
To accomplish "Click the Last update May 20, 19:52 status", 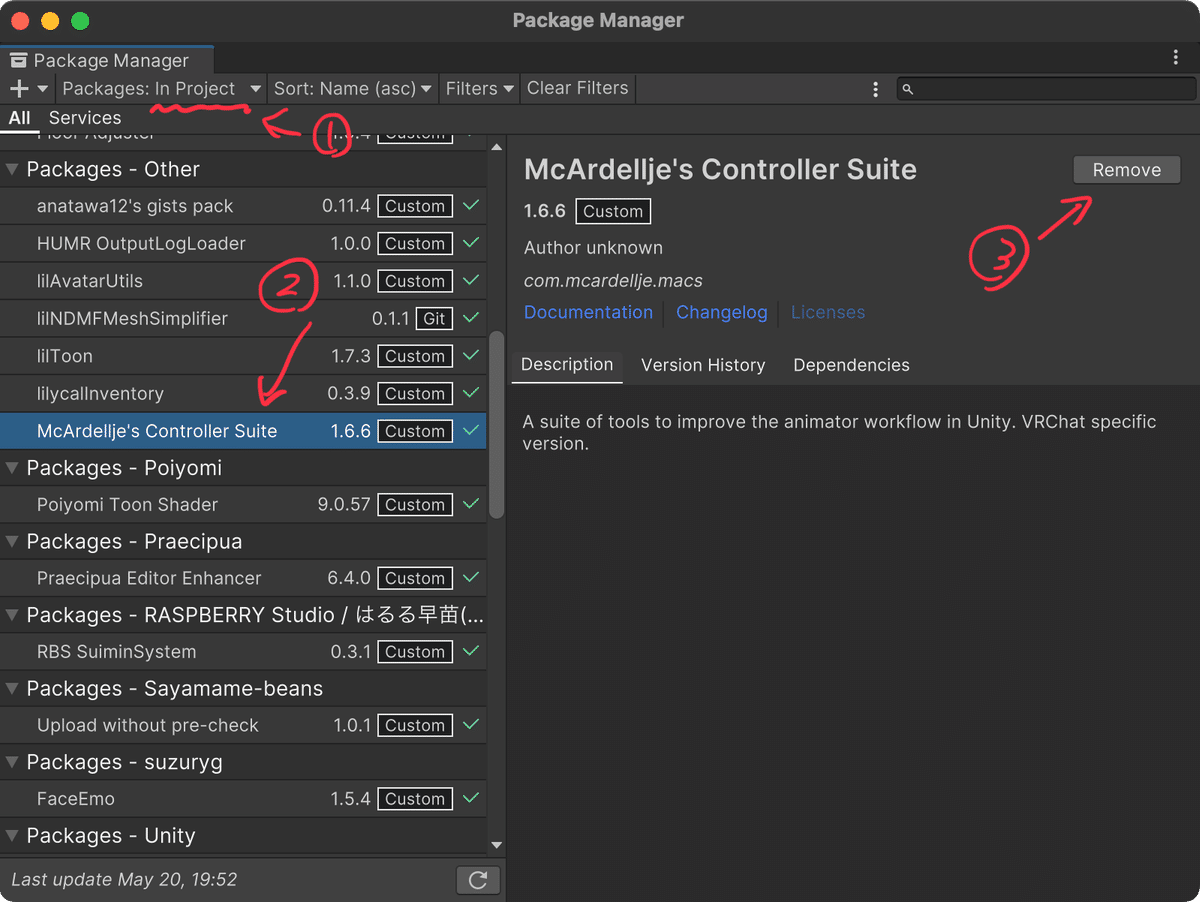I will coord(124,880).
